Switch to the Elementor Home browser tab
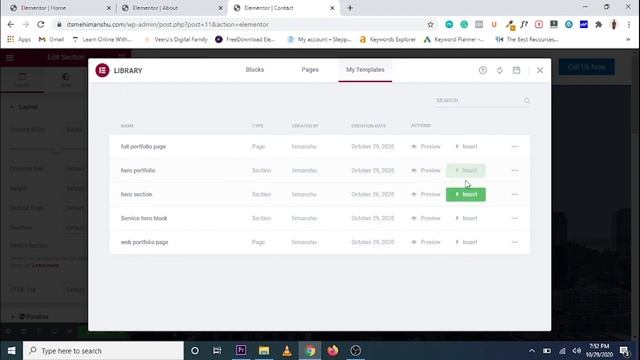This screenshot has width=640, height=360. [x=59, y=8]
